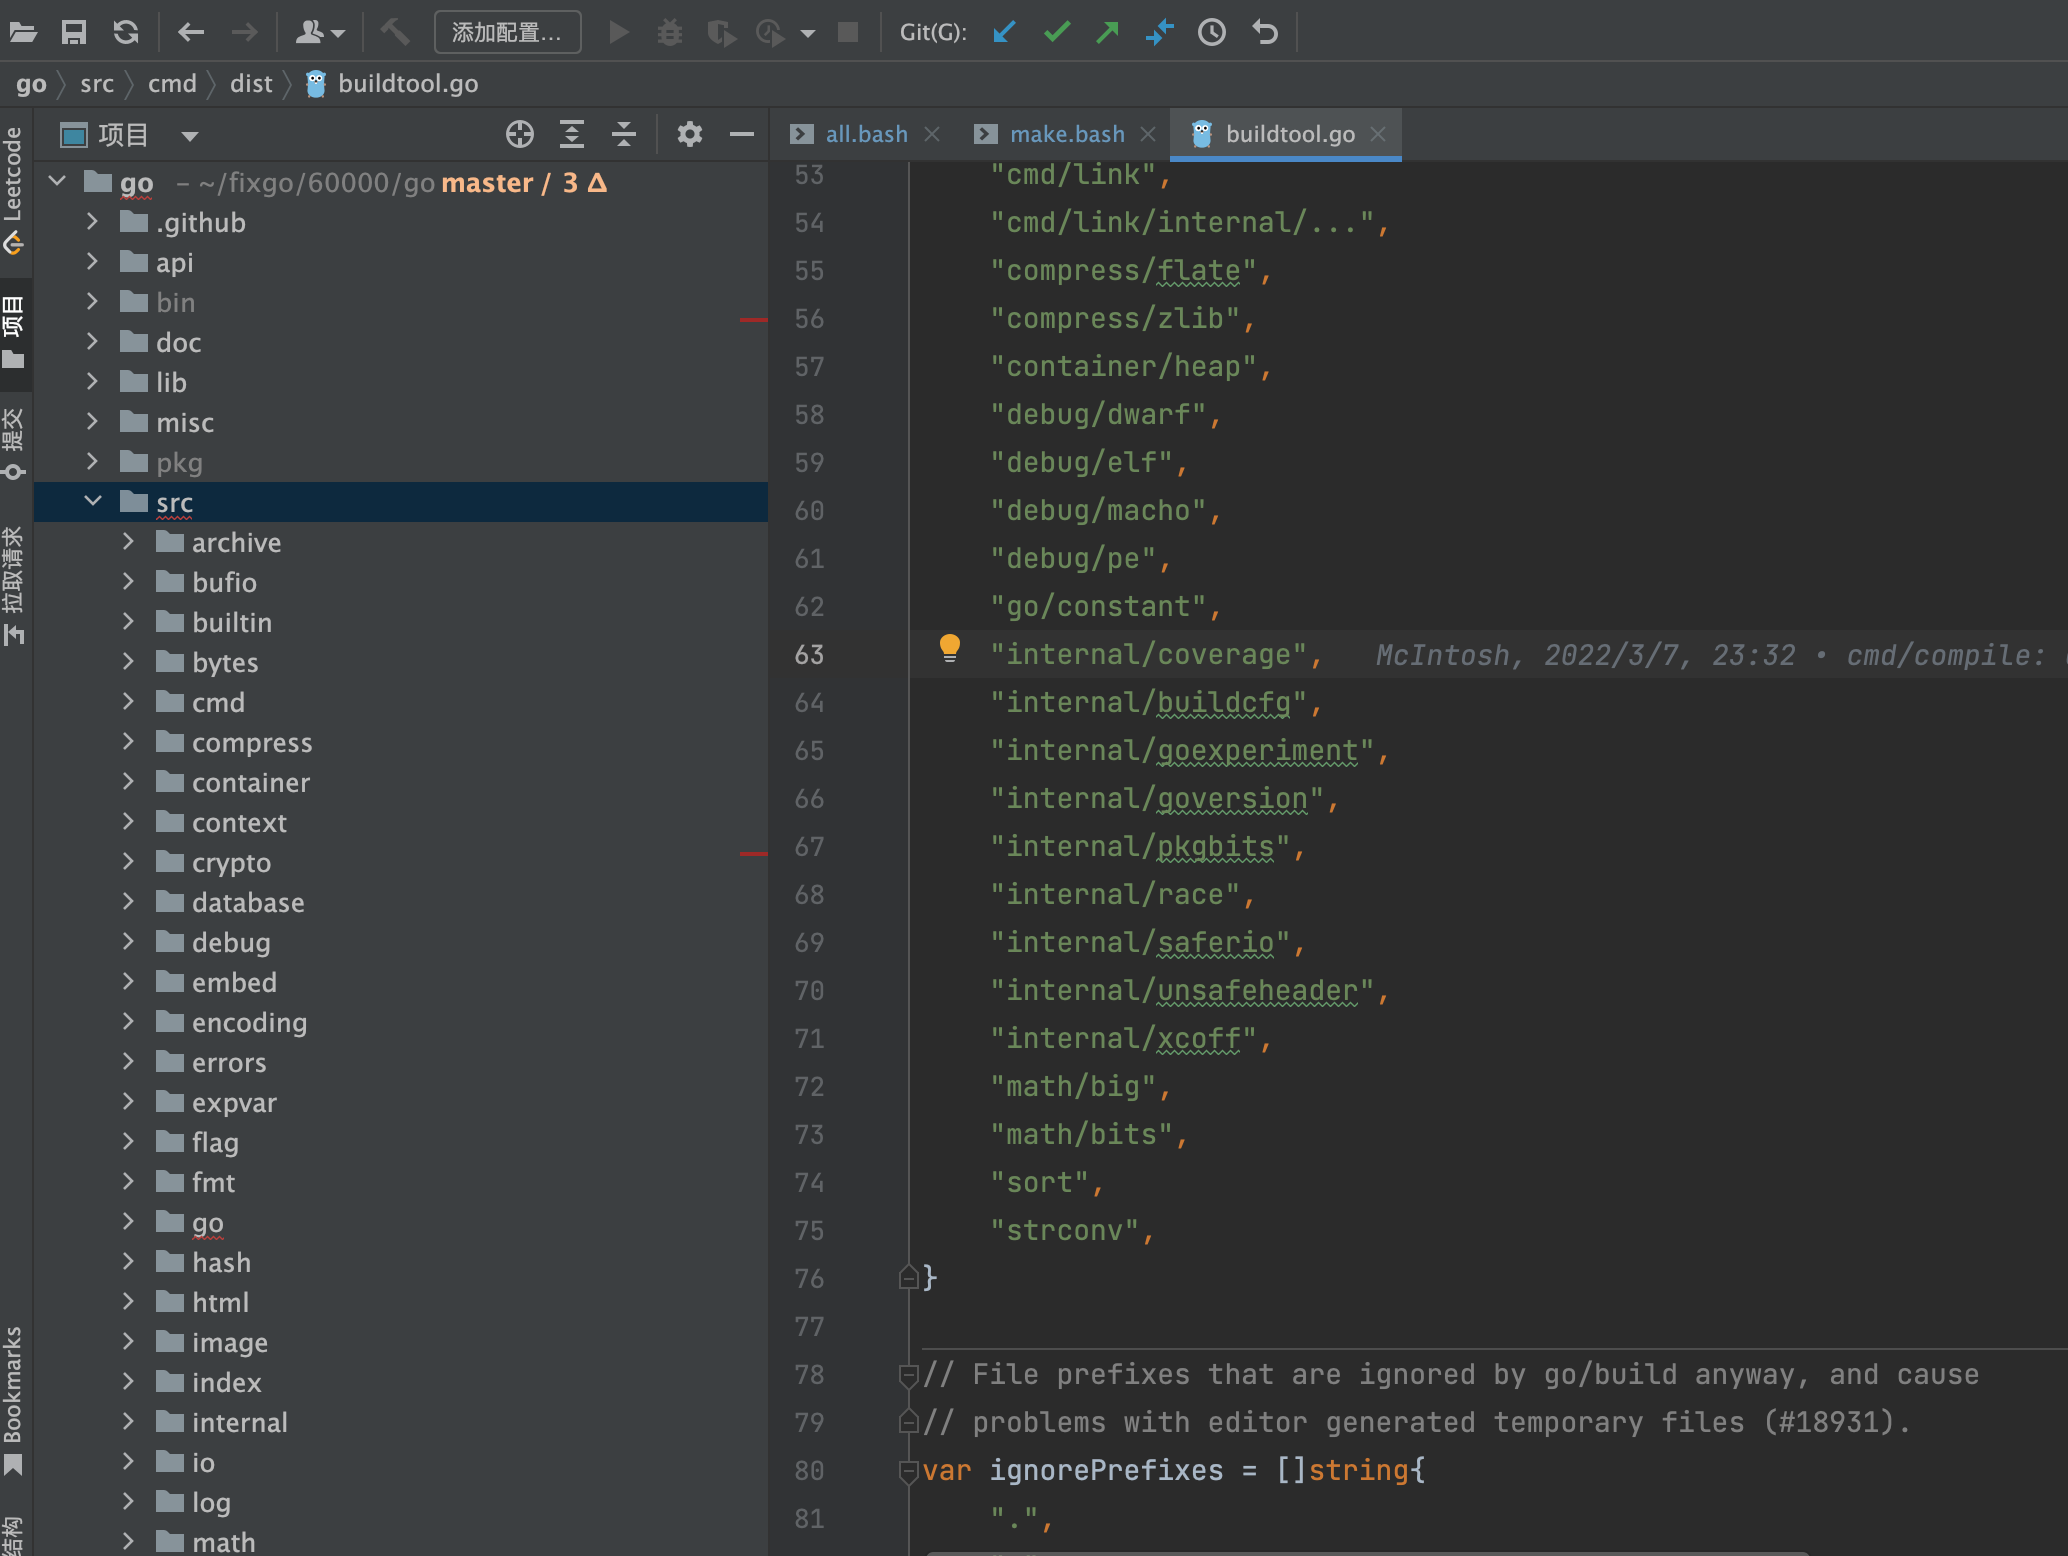Click the Git rollback icon

point(1265,32)
